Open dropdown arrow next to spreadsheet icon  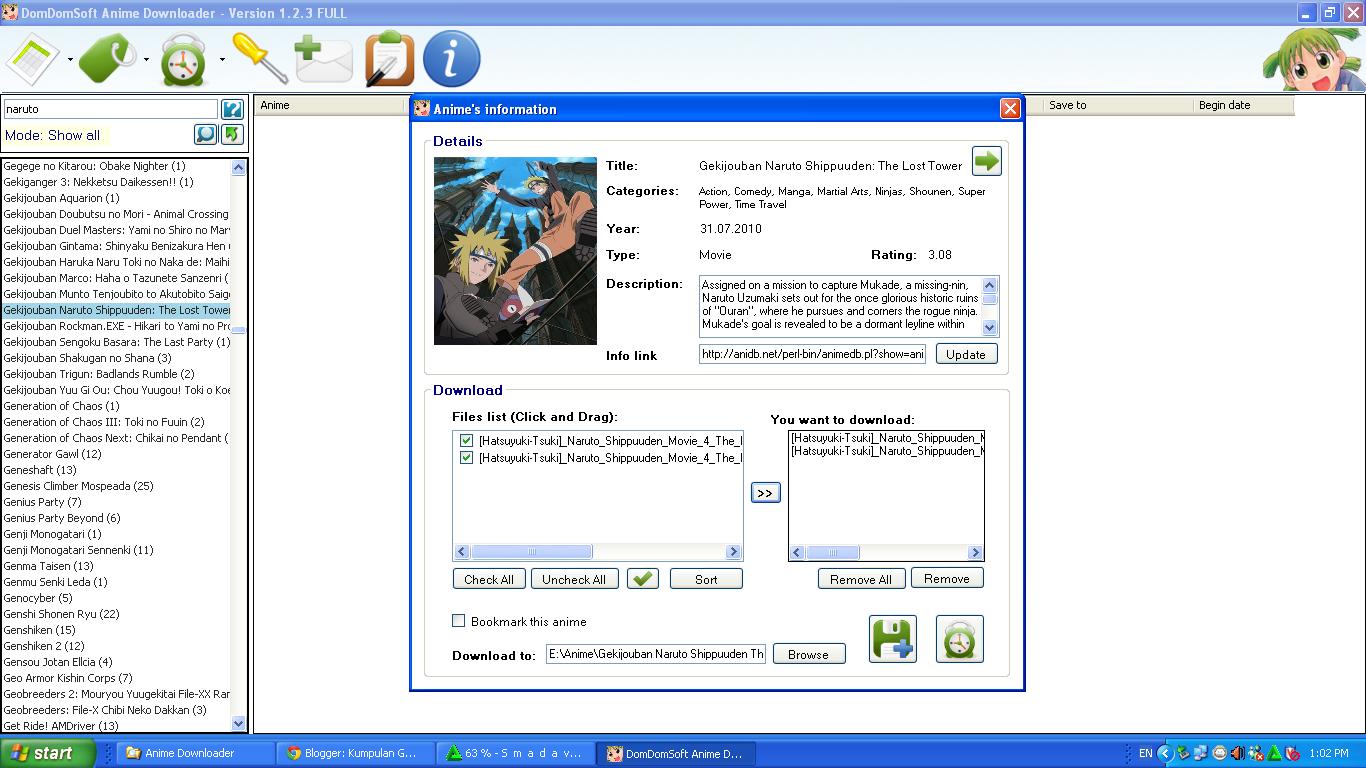pyautogui.click(x=70, y=60)
